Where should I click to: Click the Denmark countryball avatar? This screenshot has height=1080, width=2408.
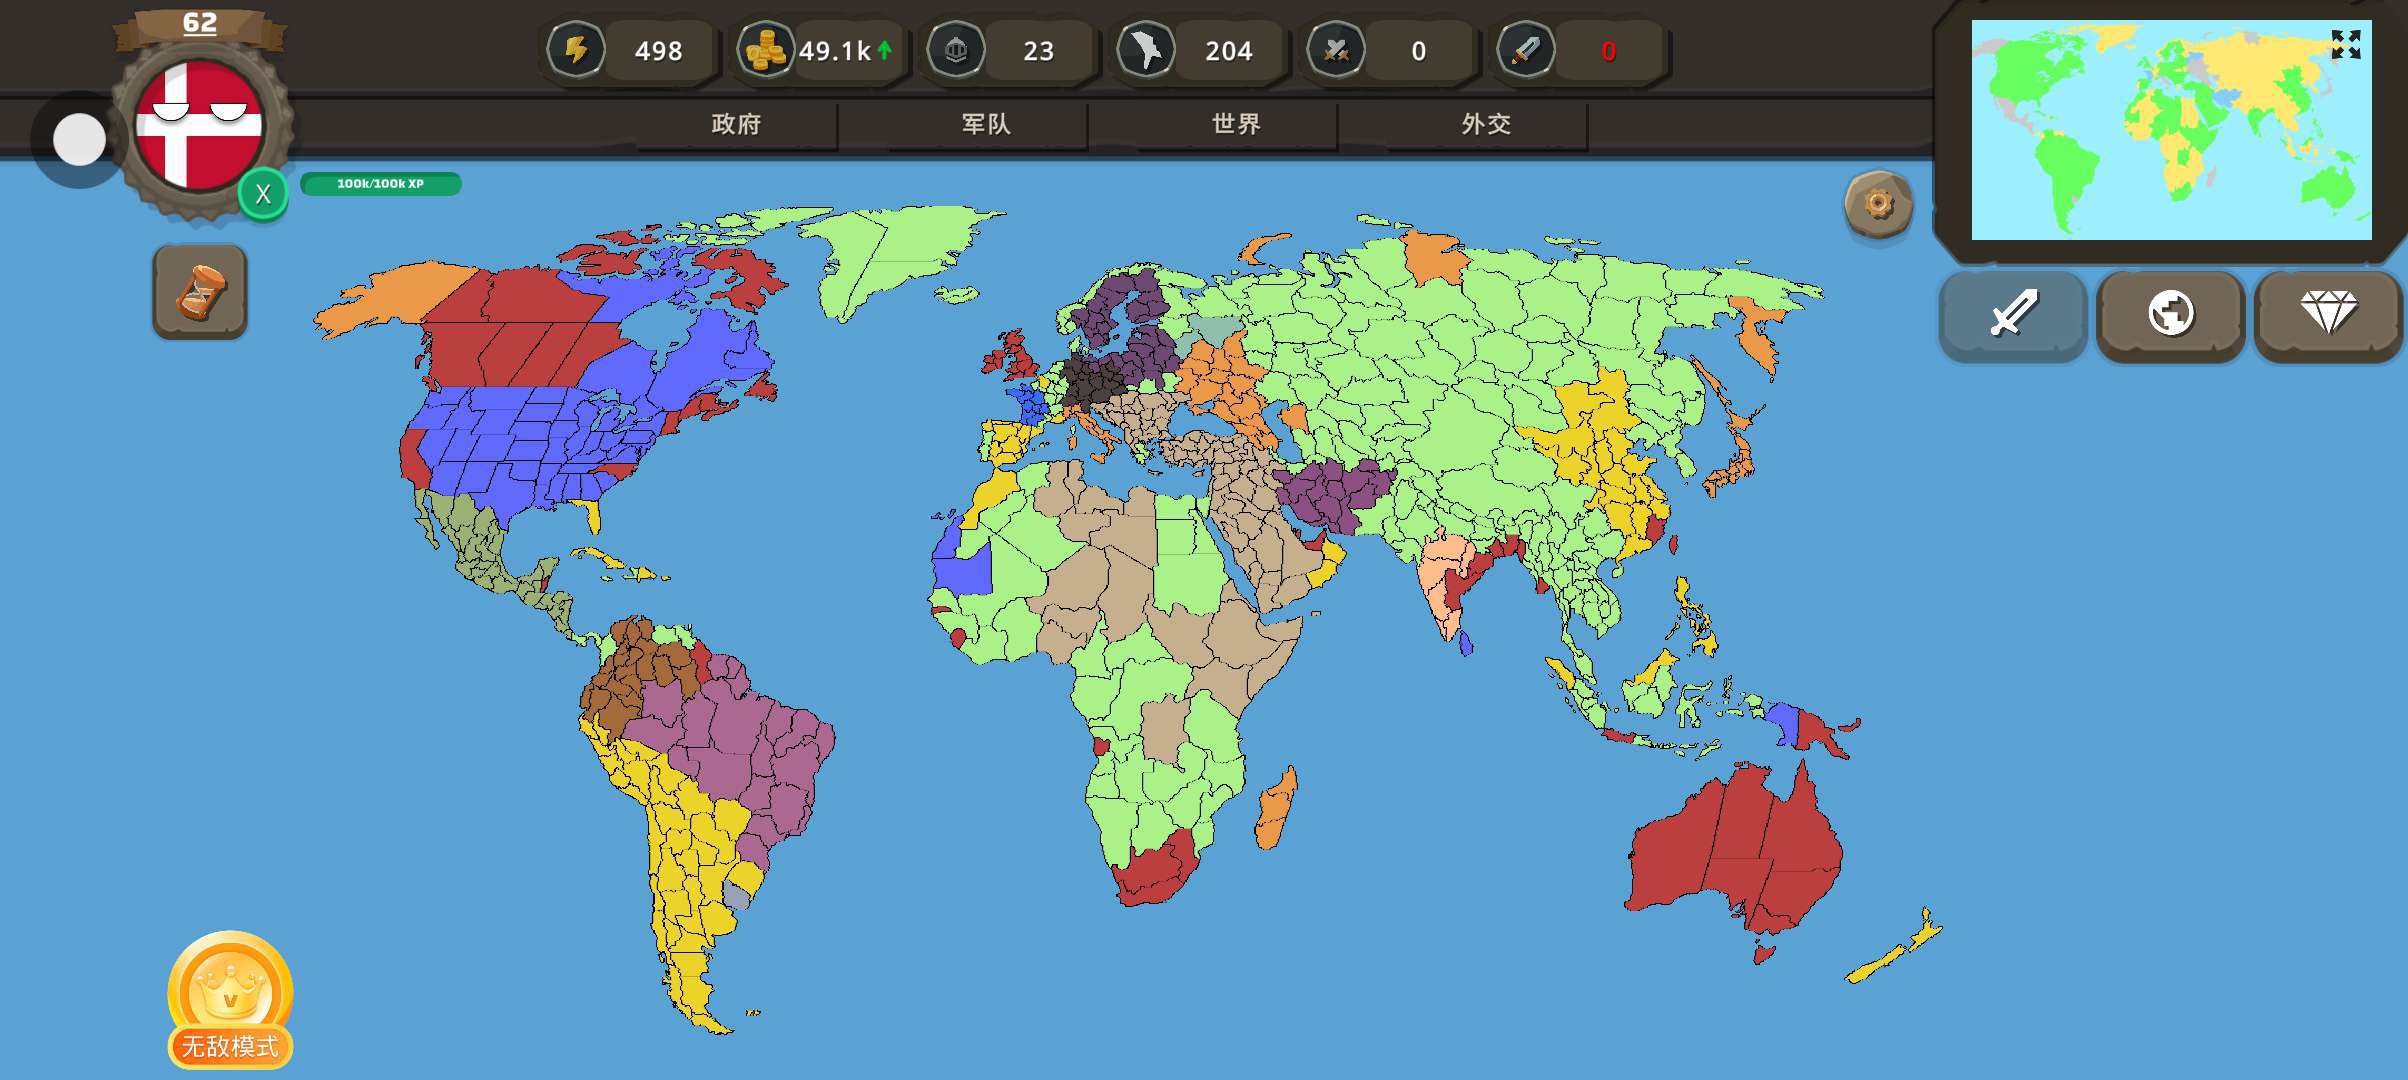[199, 125]
